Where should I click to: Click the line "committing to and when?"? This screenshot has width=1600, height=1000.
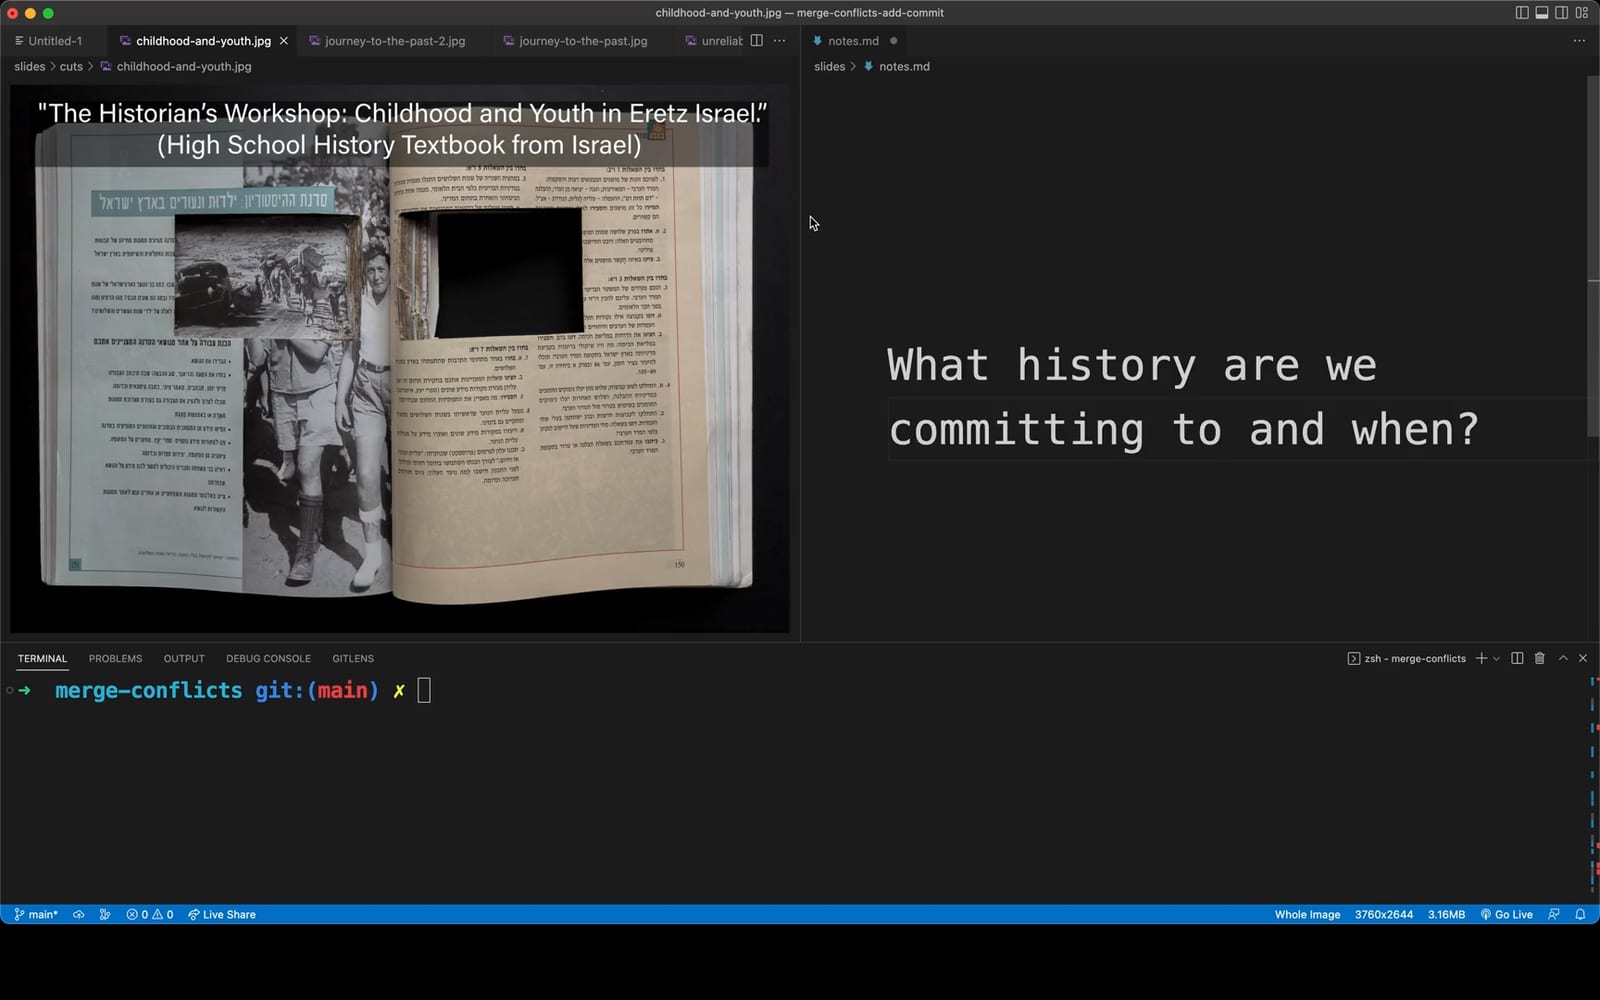pos(1184,430)
